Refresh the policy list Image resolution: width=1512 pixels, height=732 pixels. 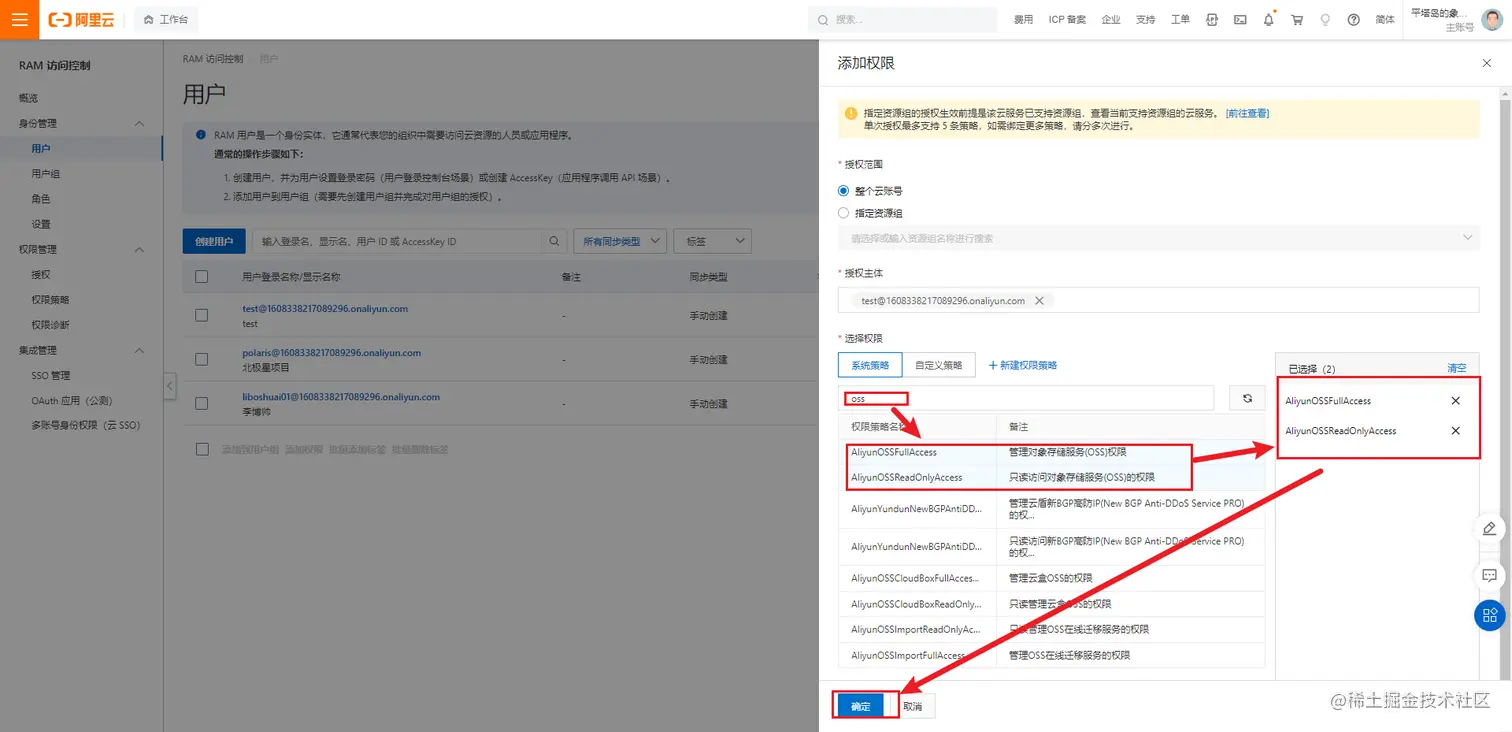1247,398
